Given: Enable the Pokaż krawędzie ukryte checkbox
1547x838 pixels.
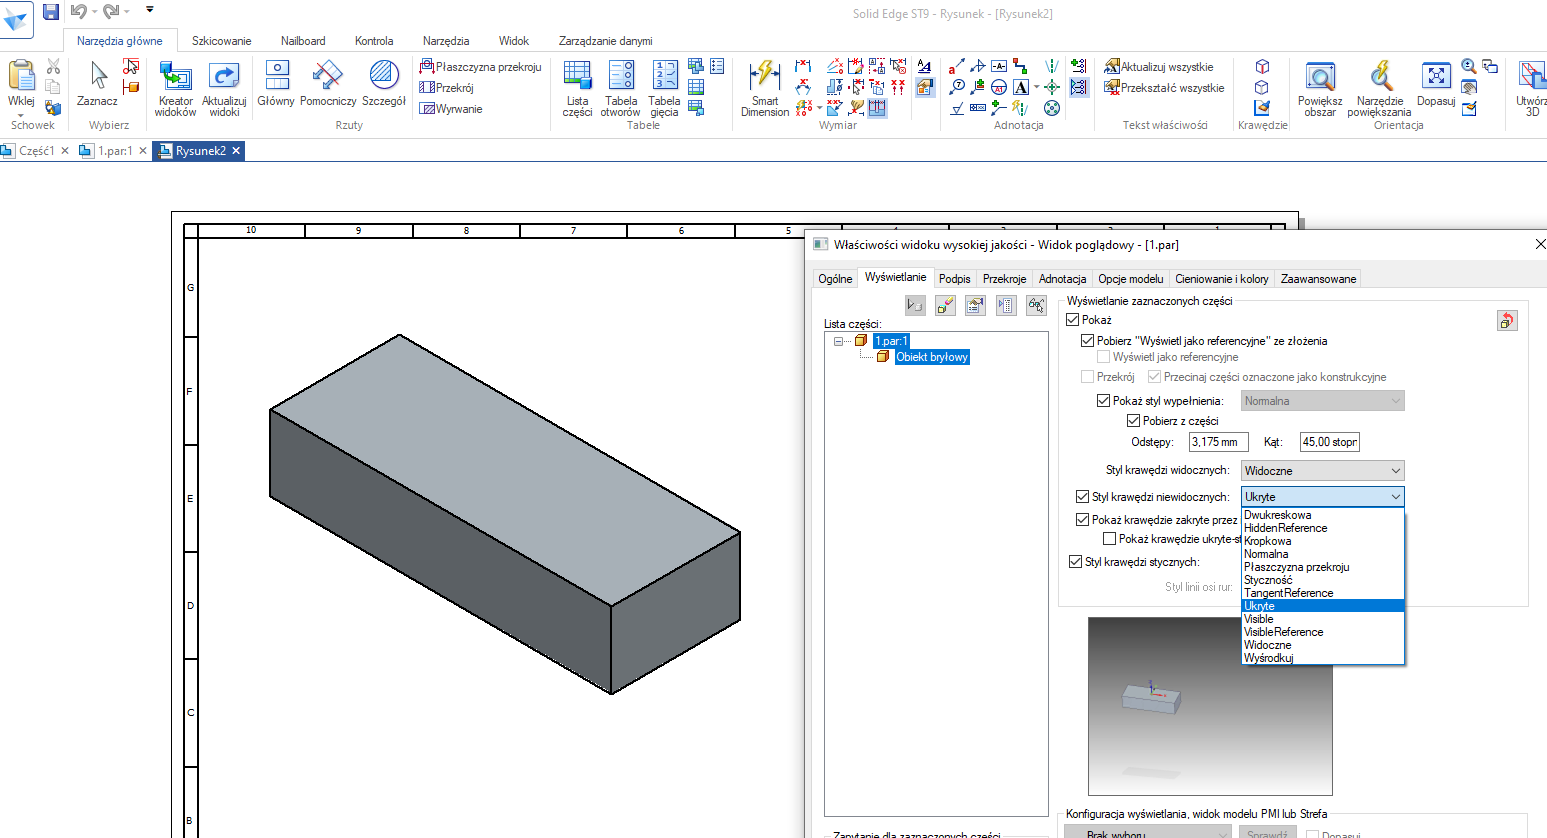Looking at the screenshot, I should (x=1109, y=539).
